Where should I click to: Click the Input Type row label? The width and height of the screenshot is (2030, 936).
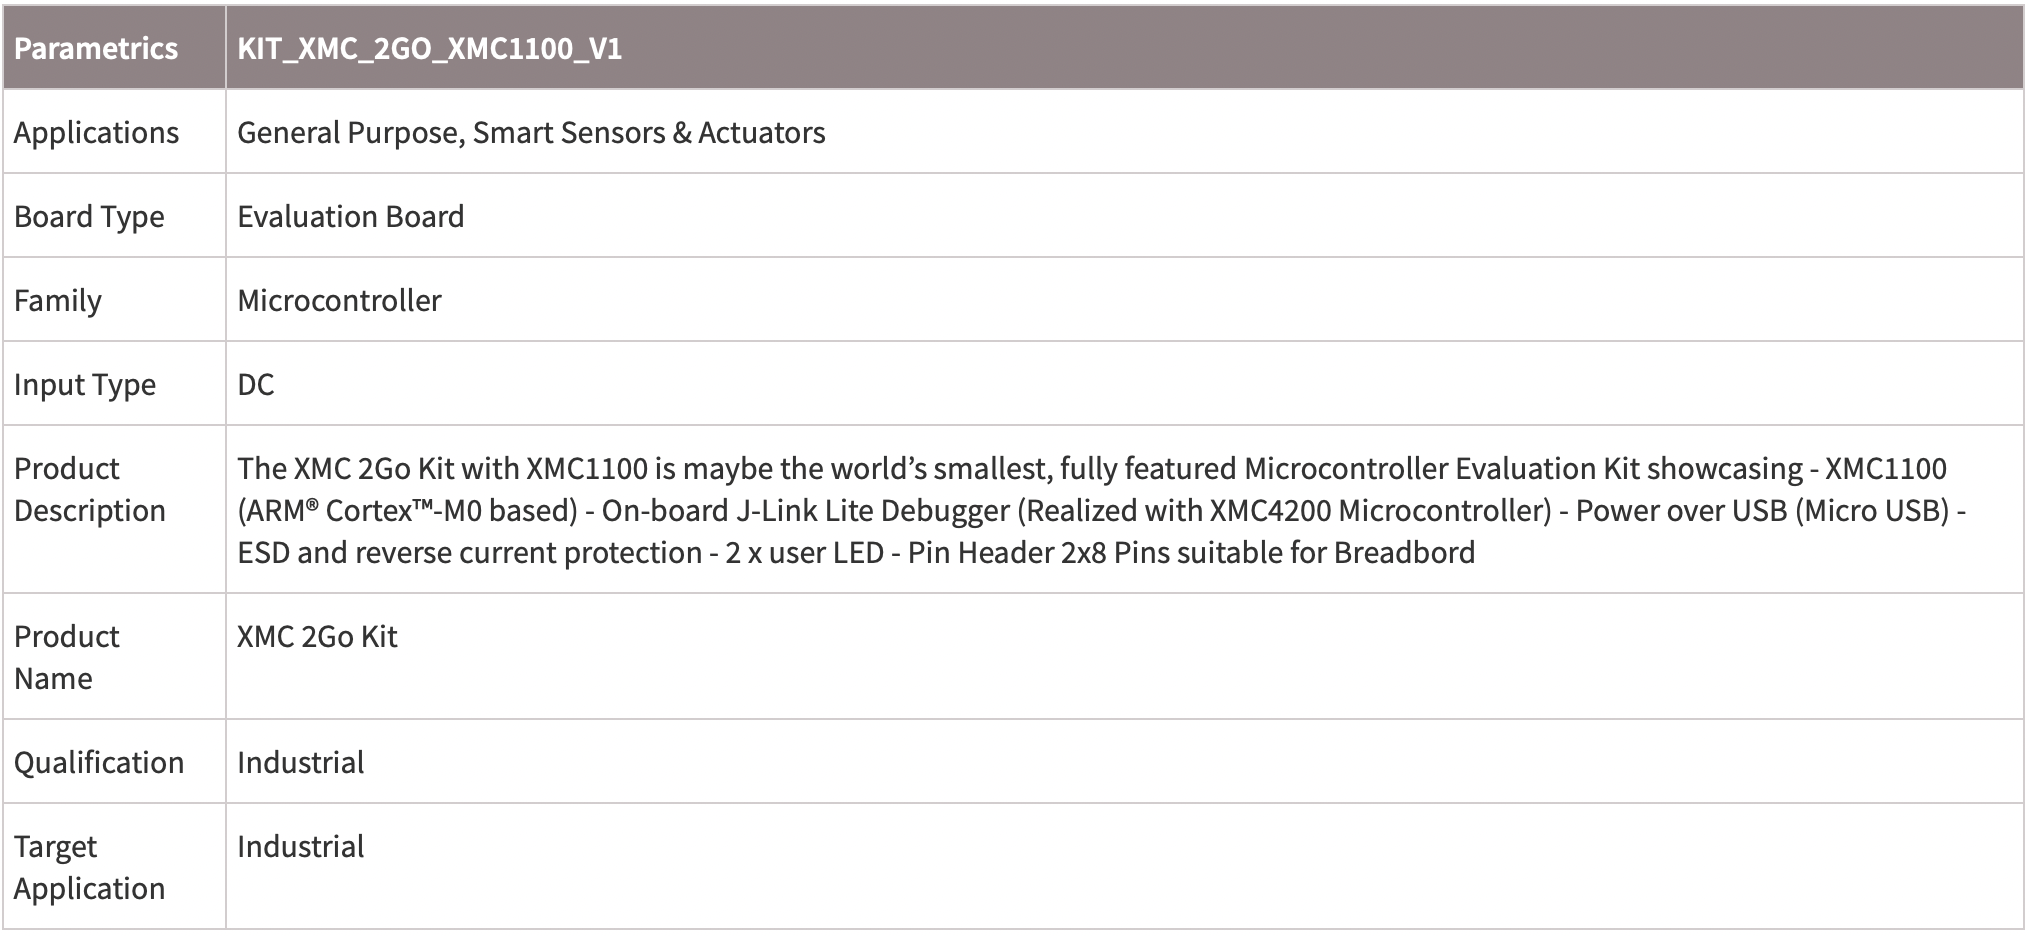(85, 384)
